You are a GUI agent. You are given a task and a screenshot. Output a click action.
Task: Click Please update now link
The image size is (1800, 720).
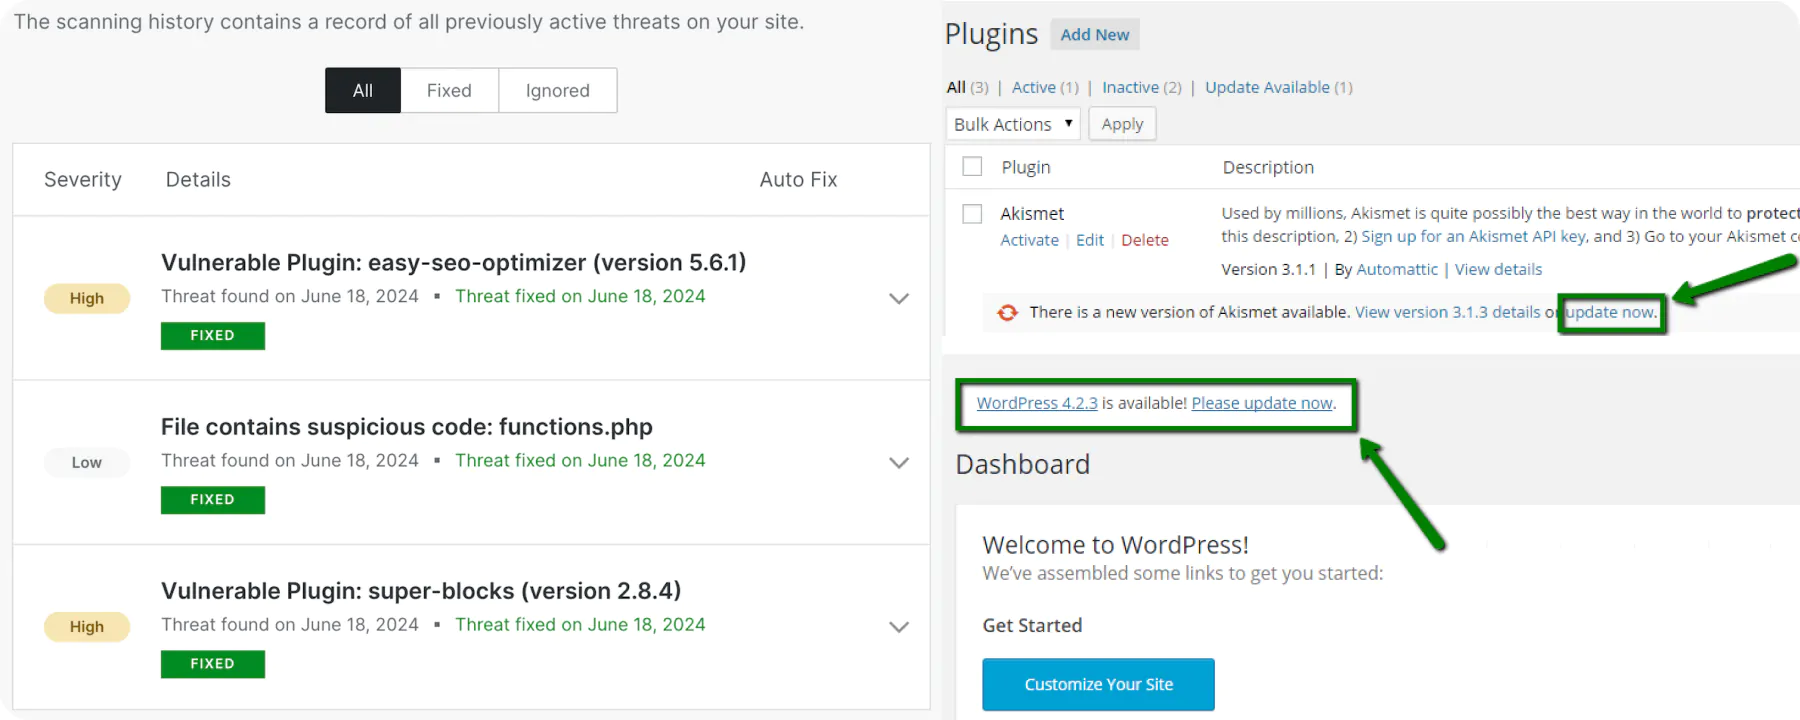click(1262, 403)
